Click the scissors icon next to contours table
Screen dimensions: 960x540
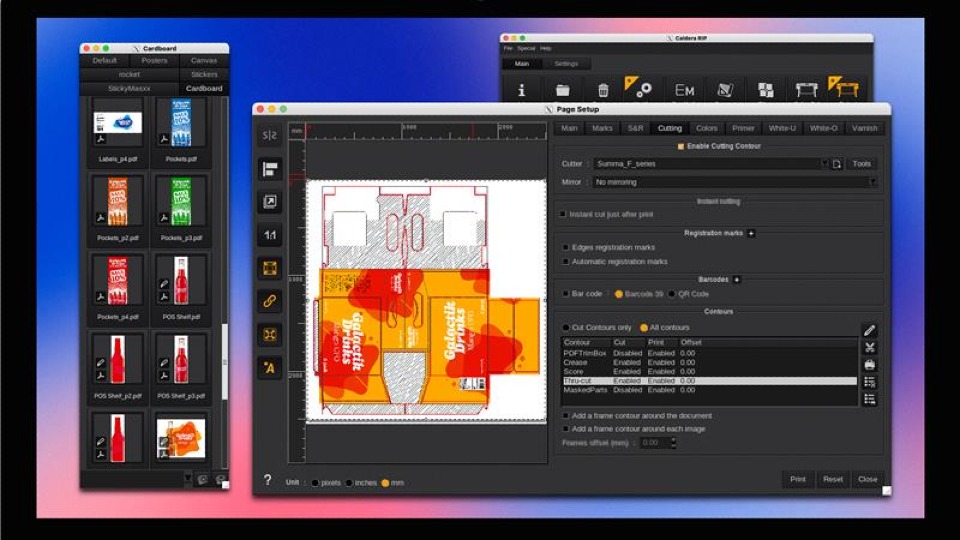coord(869,348)
